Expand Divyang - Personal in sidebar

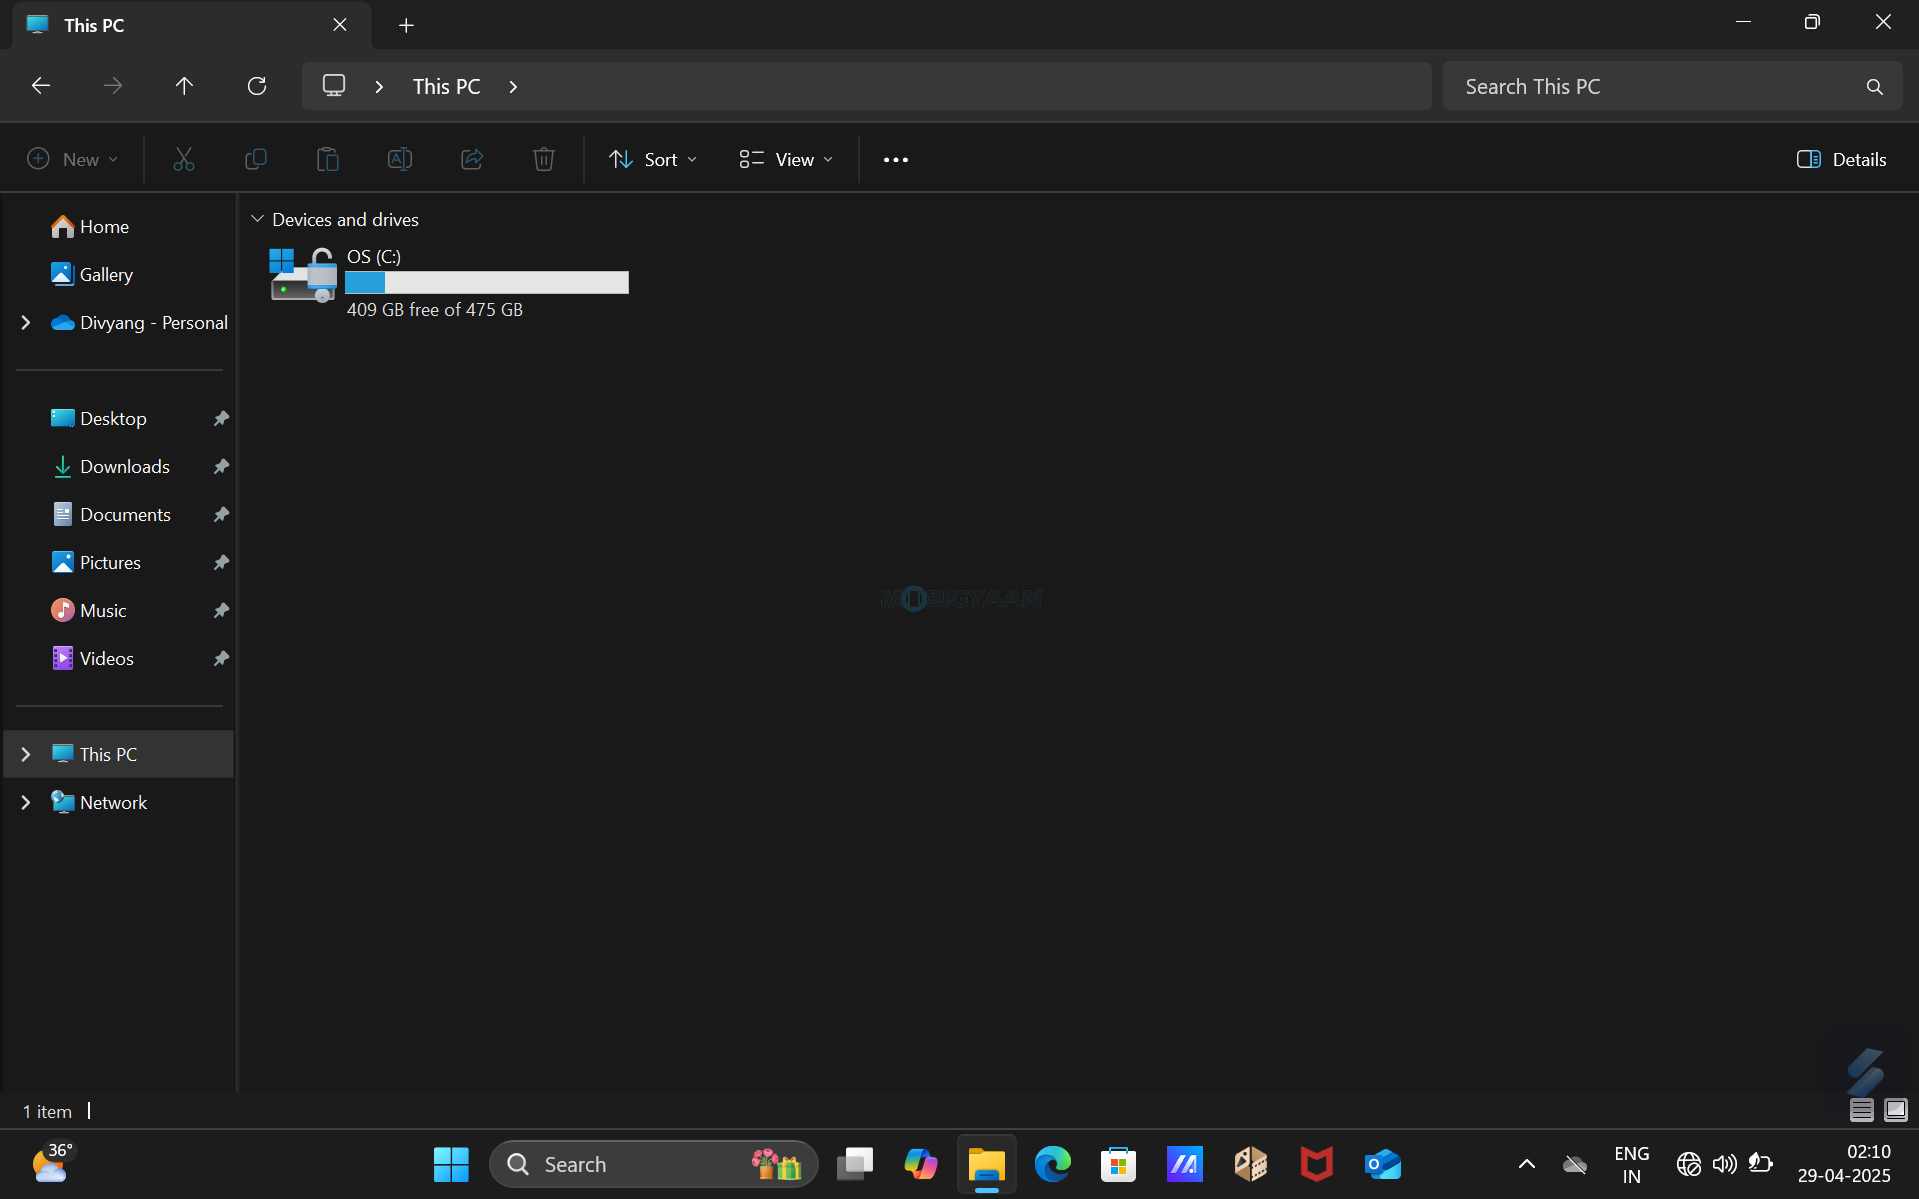tap(26, 322)
